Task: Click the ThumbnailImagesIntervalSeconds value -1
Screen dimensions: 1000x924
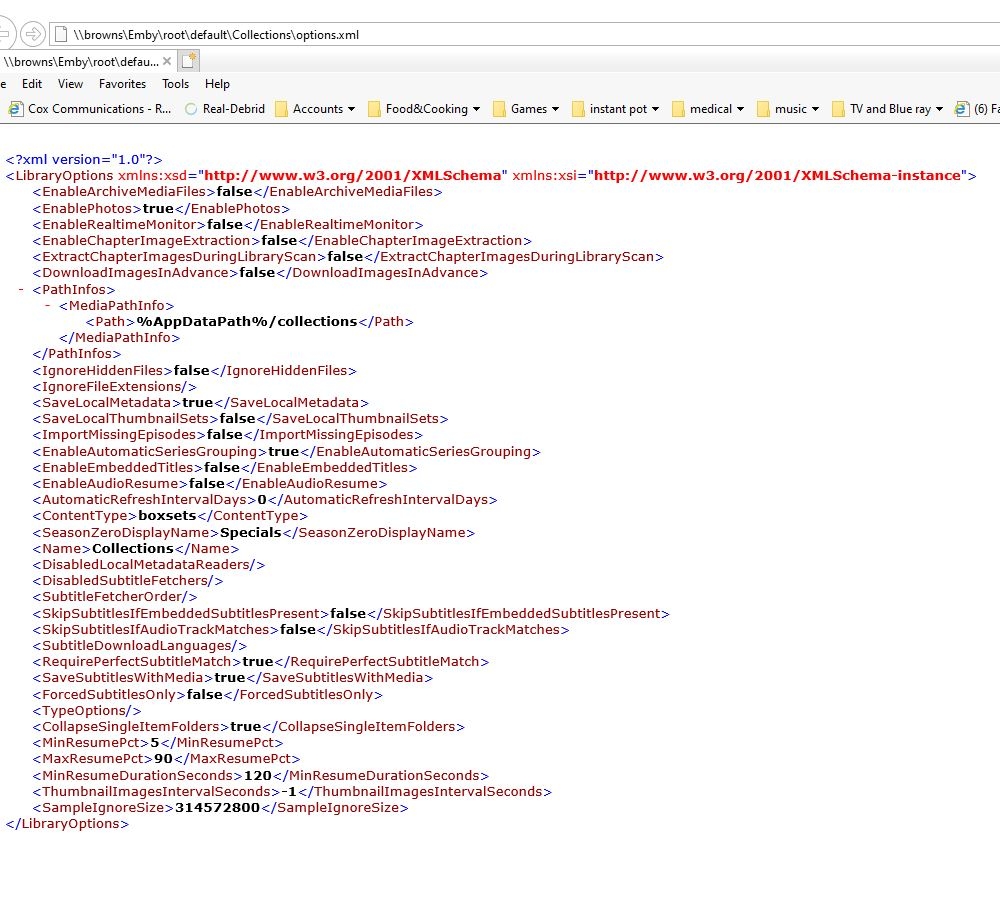Action: tap(289, 791)
